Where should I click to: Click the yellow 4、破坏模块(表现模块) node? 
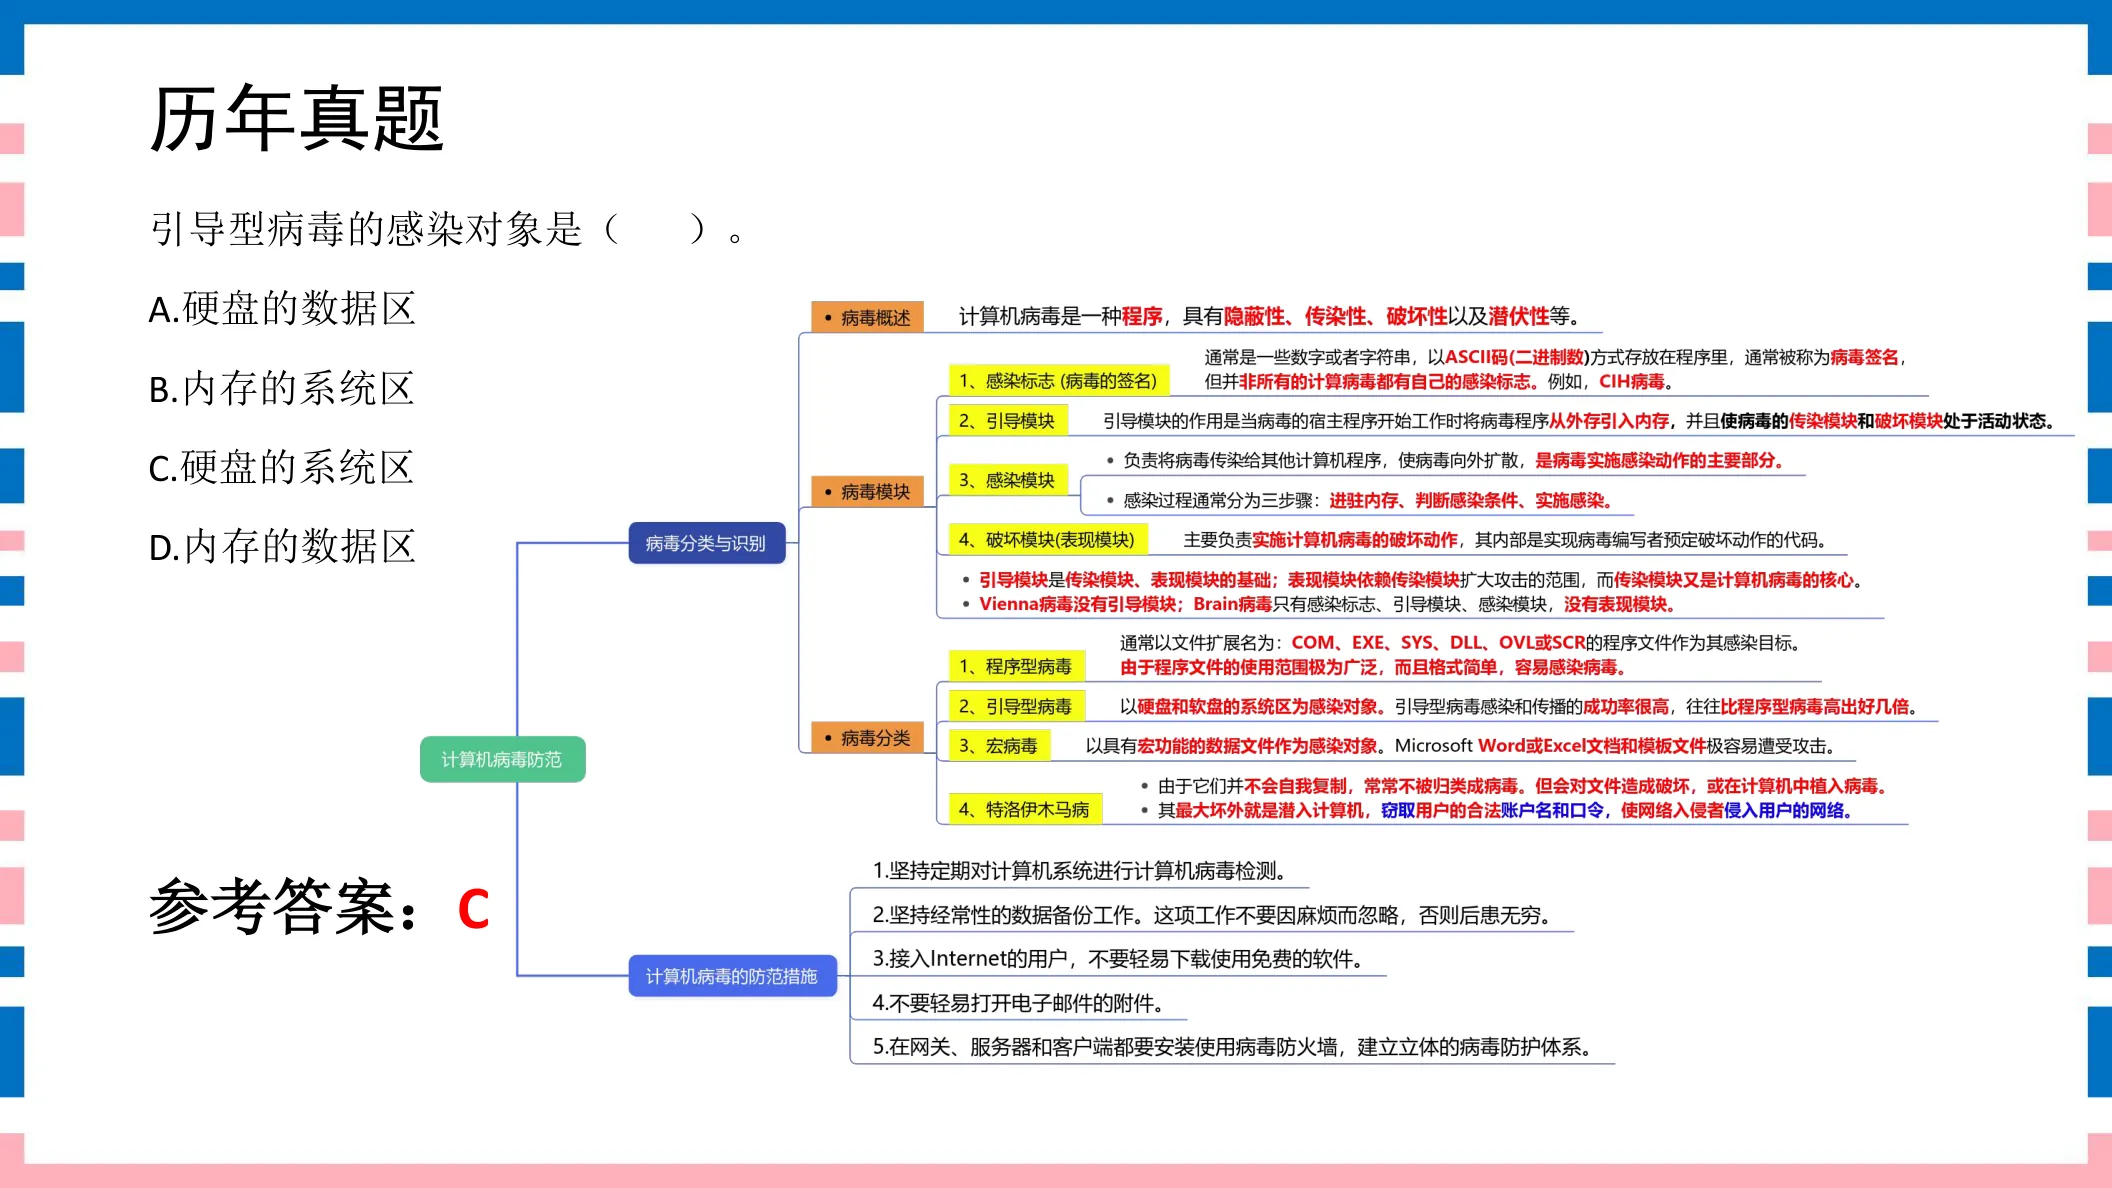[x=1047, y=540]
